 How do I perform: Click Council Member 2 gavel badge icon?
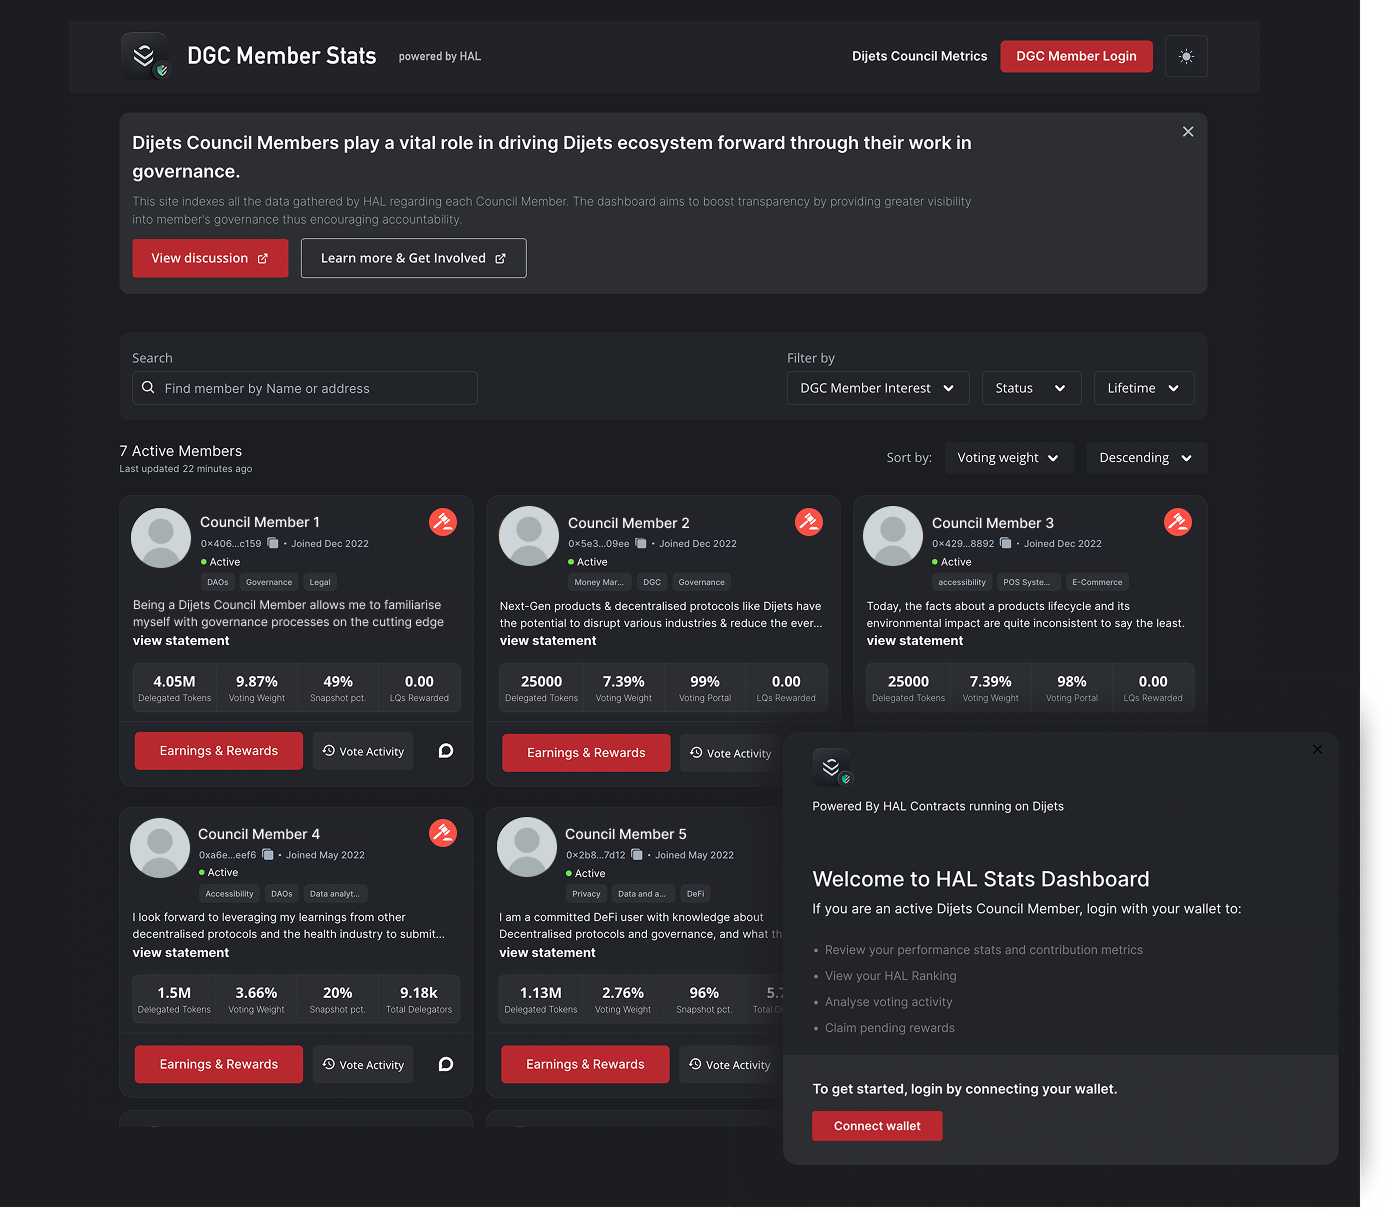coord(809,522)
